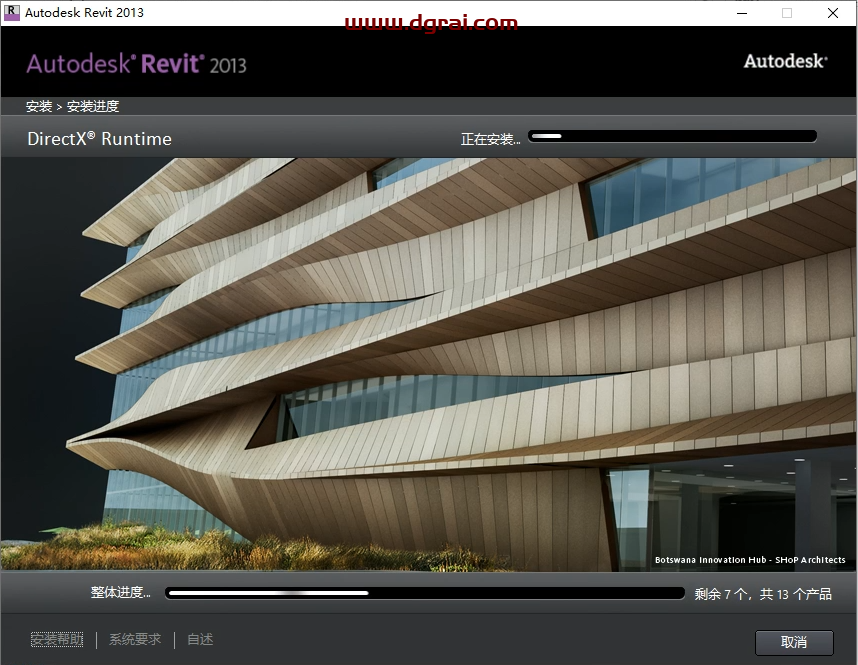858x665 pixels.
Task: Click the Autodesk logo at top right
Action: coord(786,60)
